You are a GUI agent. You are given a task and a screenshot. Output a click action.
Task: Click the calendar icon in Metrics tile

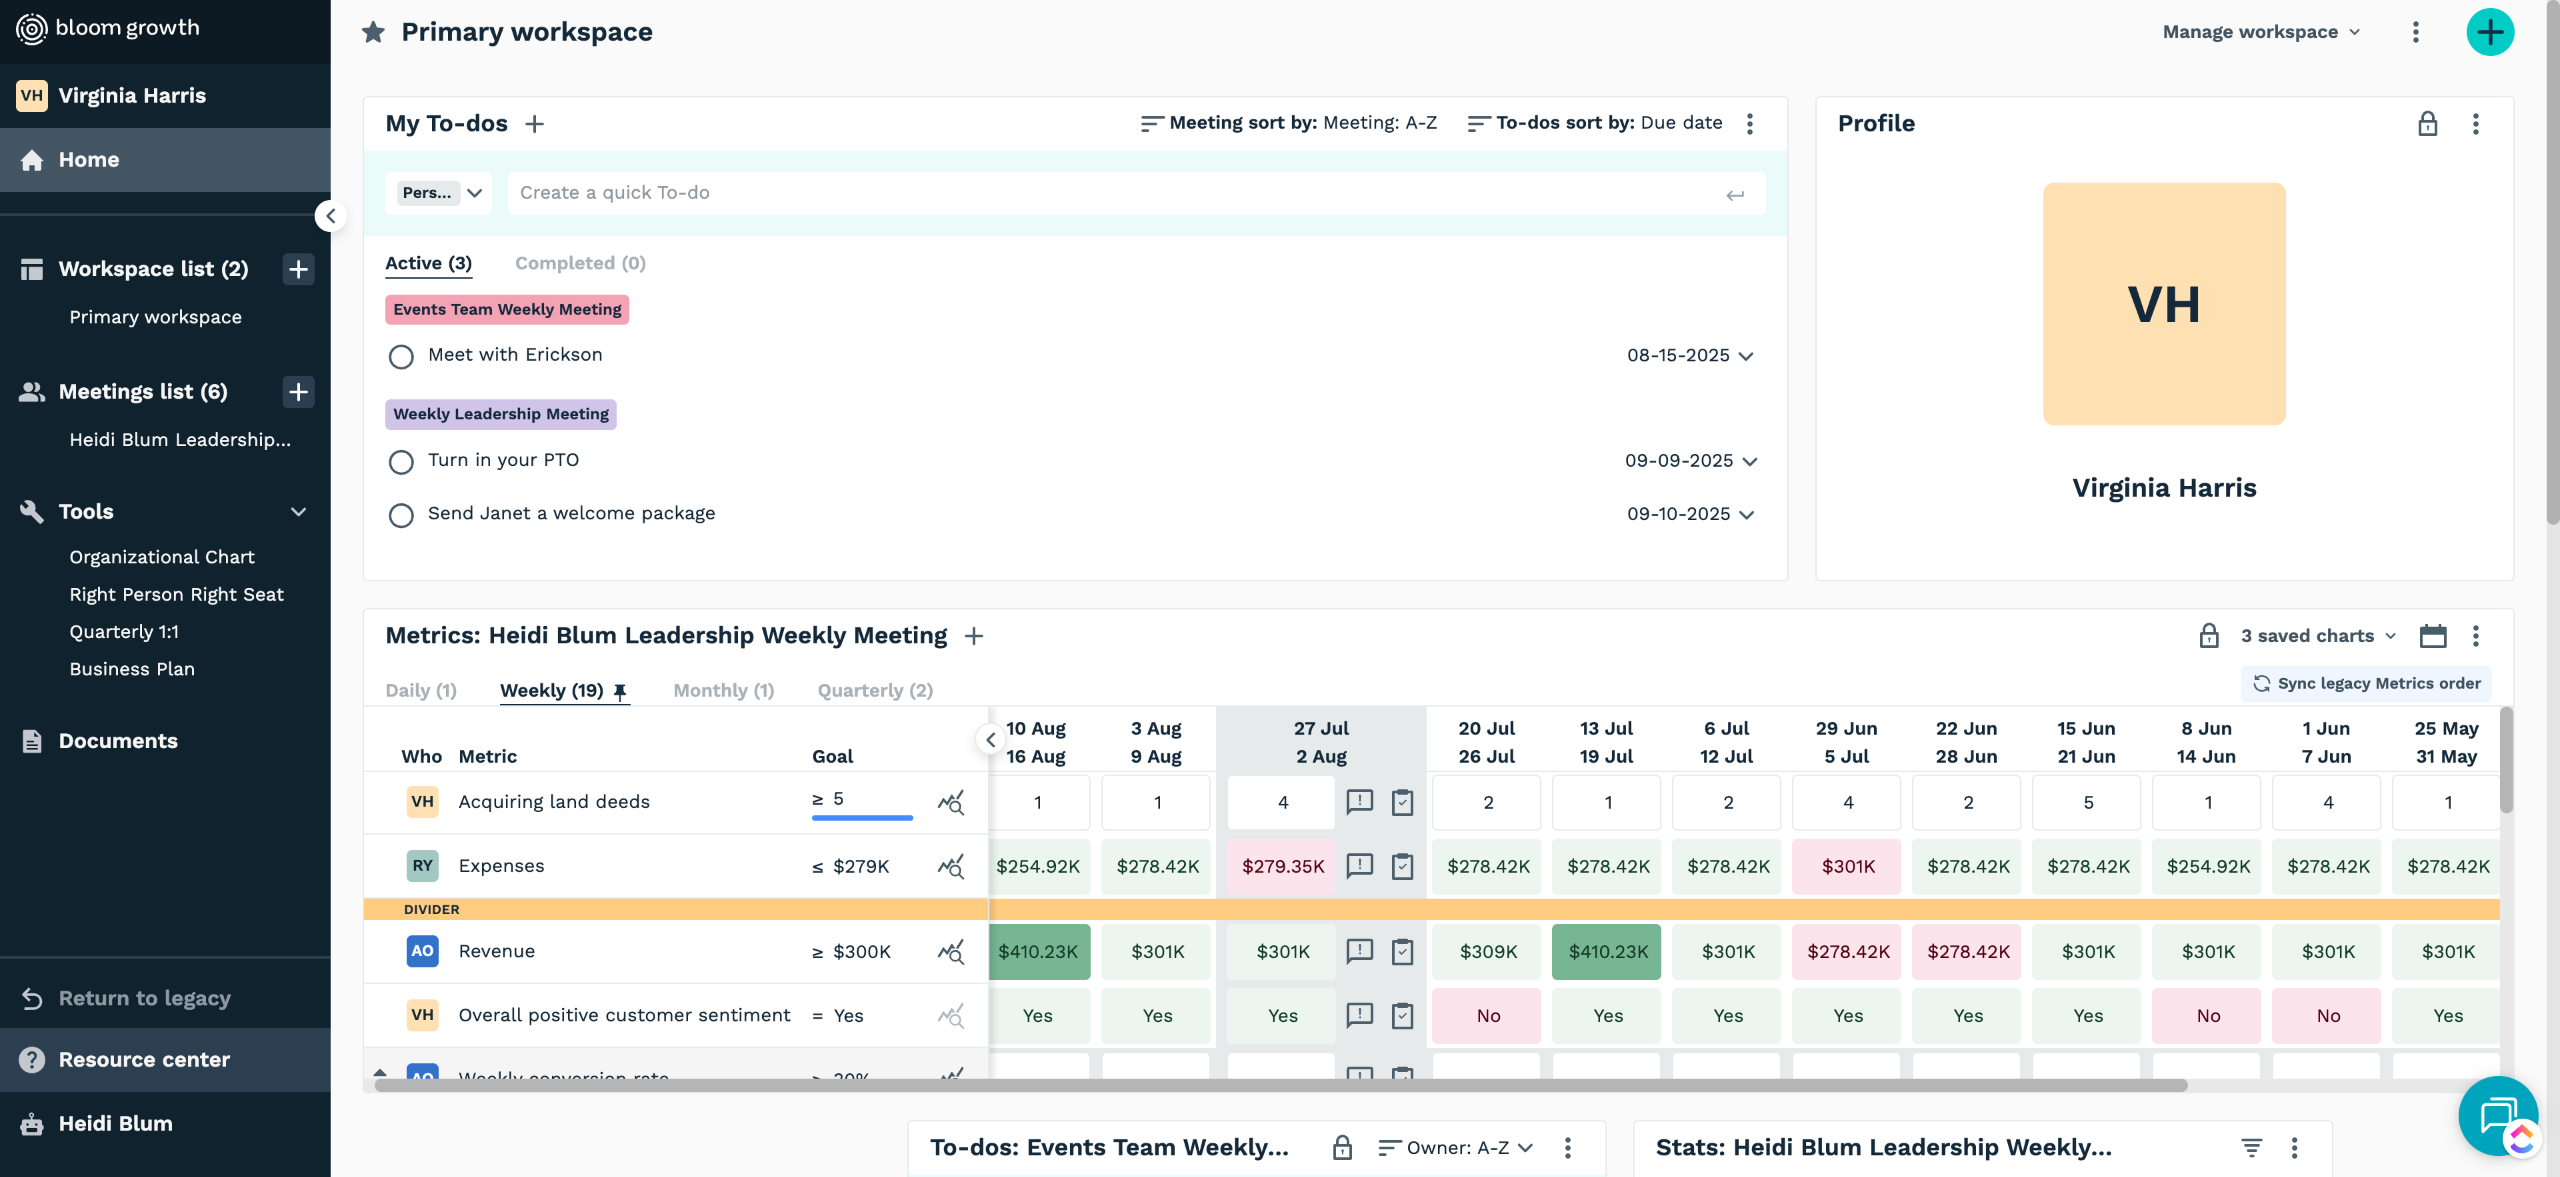tap(2432, 636)
